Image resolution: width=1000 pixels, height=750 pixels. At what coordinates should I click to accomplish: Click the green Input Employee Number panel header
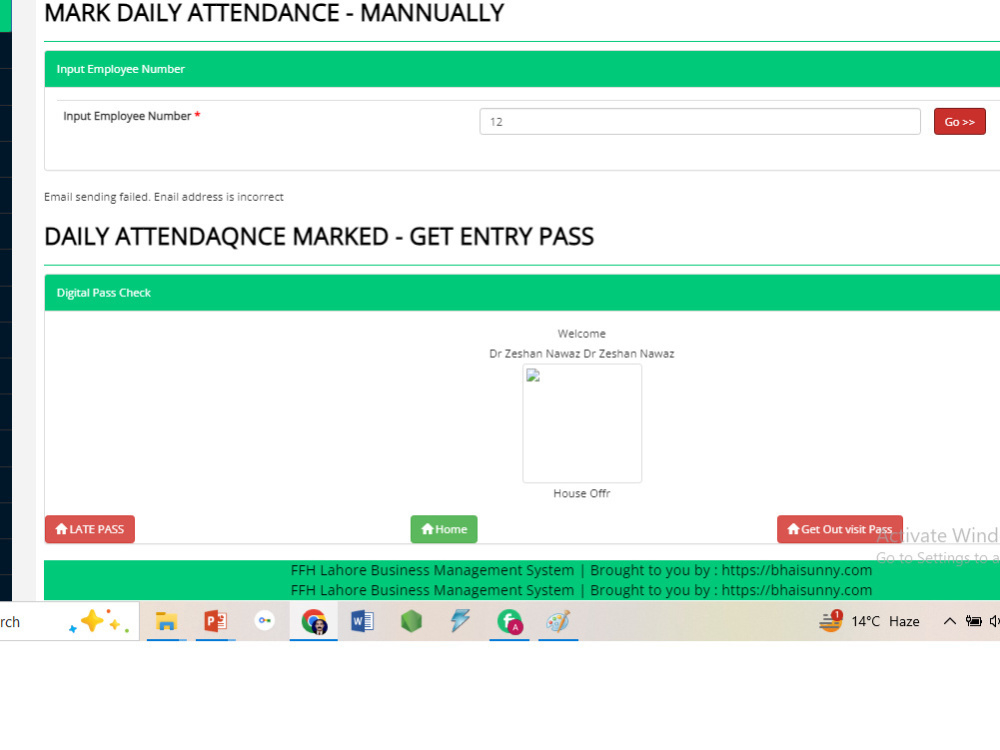tap(522, 69)
